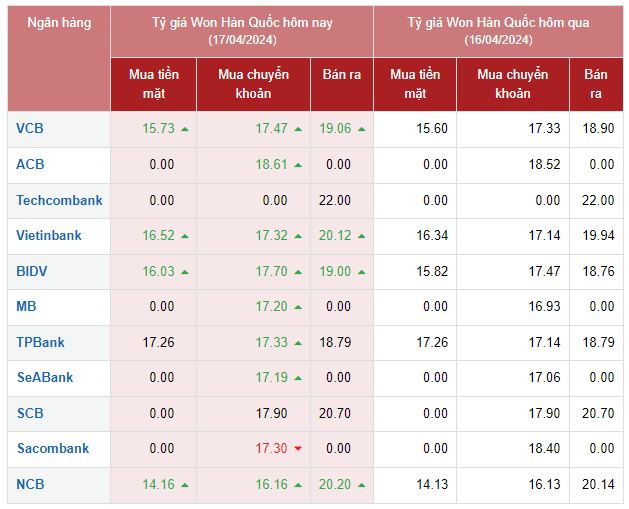The width and height of the screenshot is (629, 509).
Task: Click green up arrow beside VCB 15.73
Action: tap(185, 129)
